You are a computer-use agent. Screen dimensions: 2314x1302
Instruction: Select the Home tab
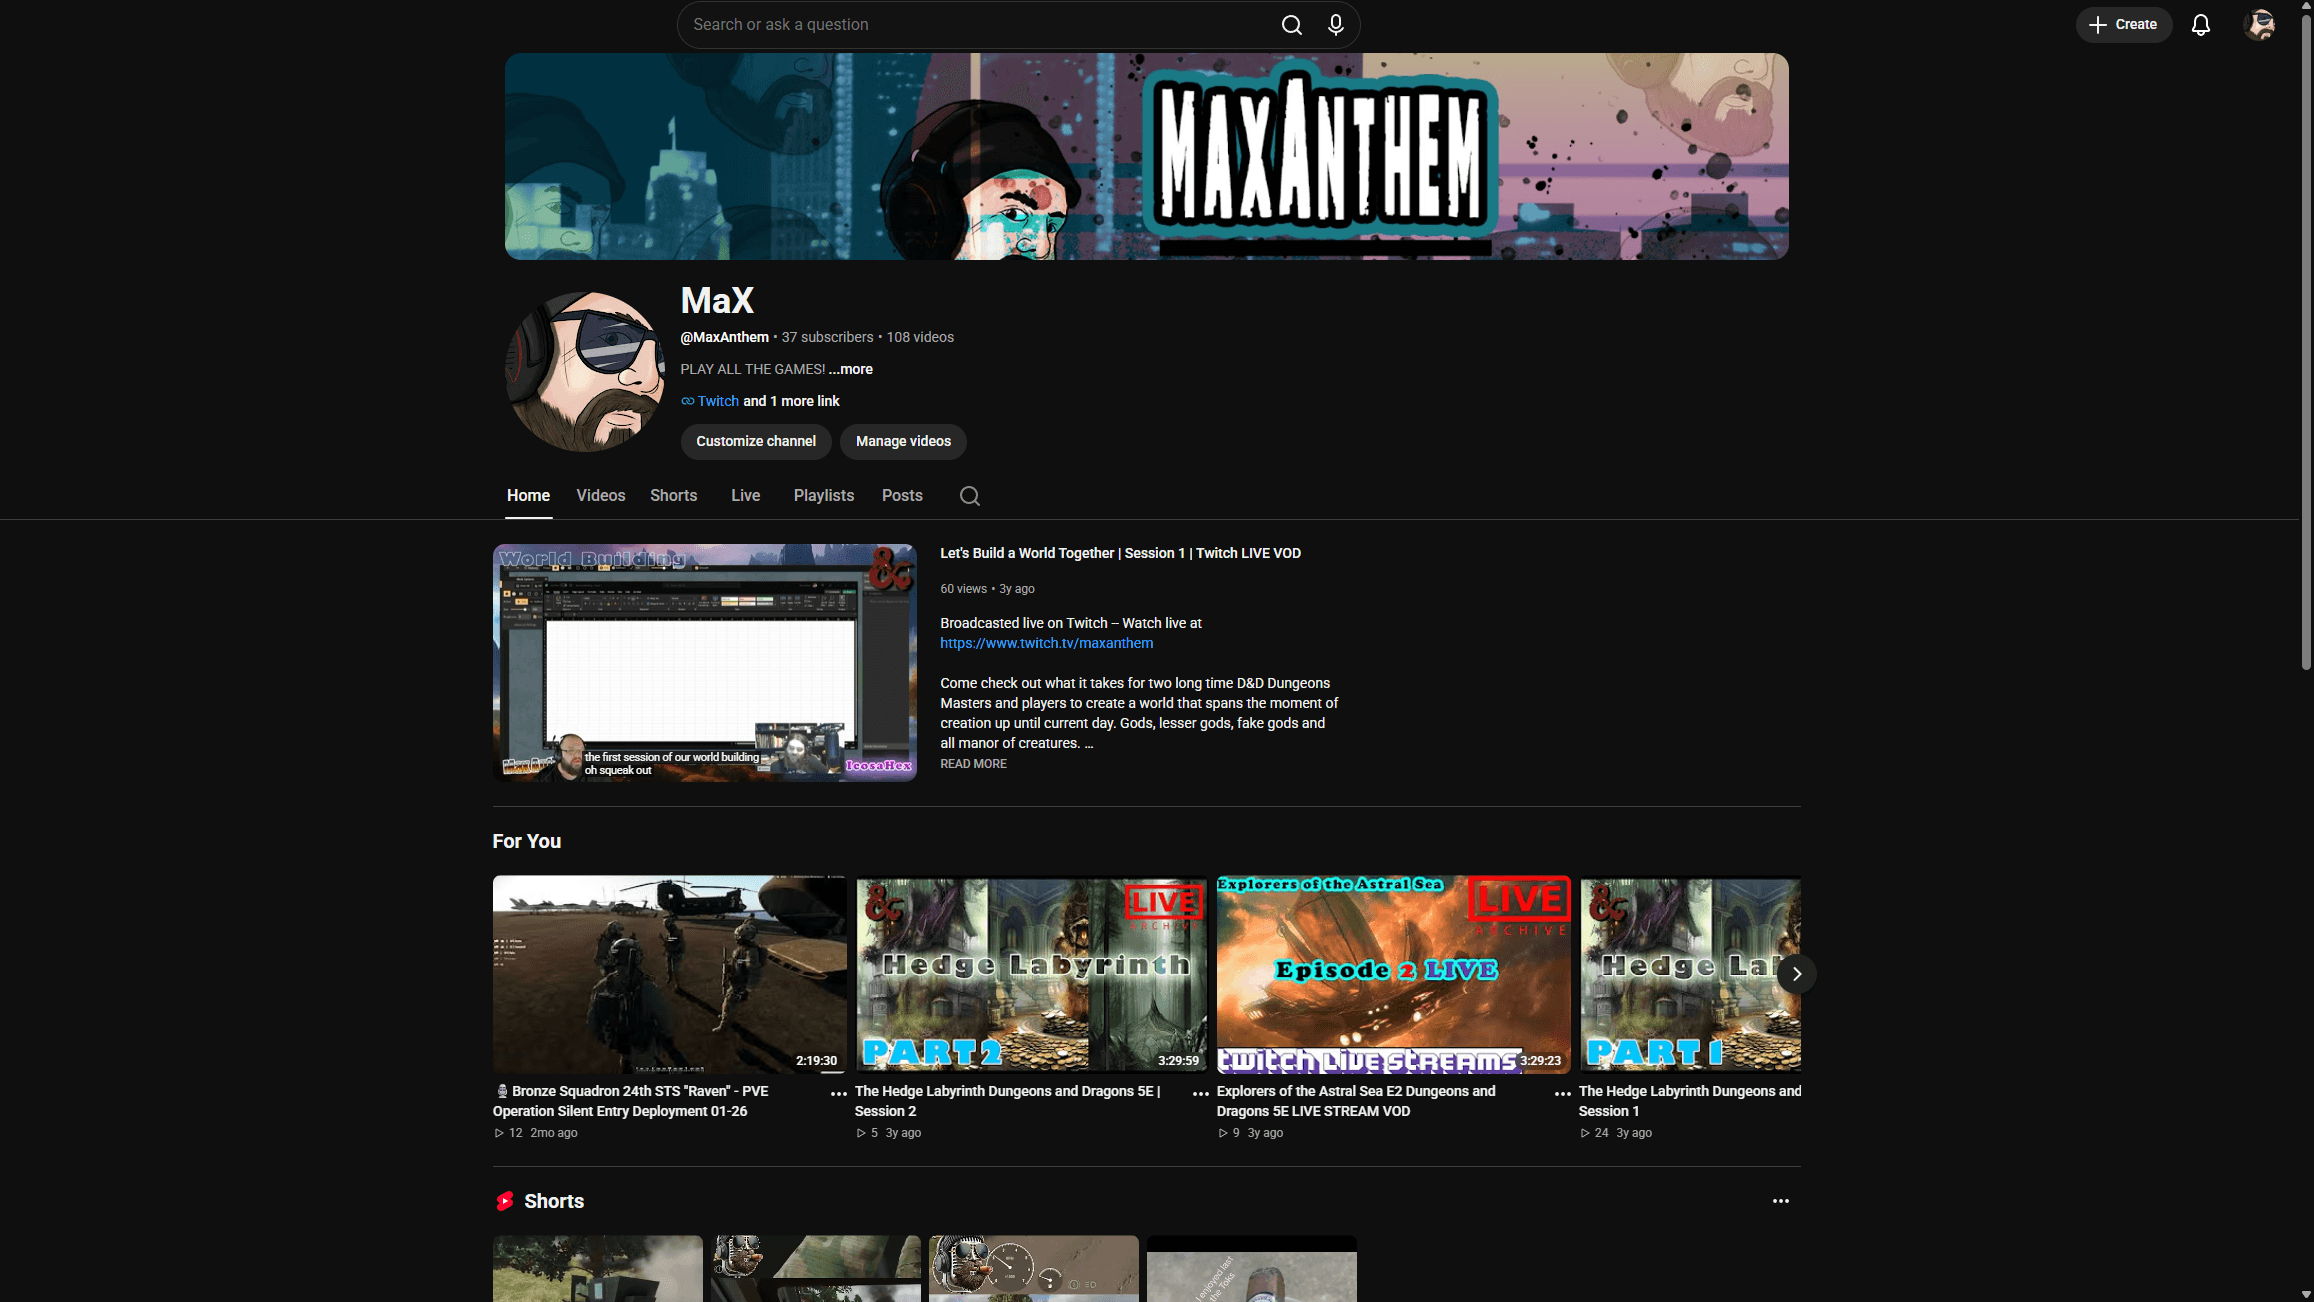(x=528, y=496)
